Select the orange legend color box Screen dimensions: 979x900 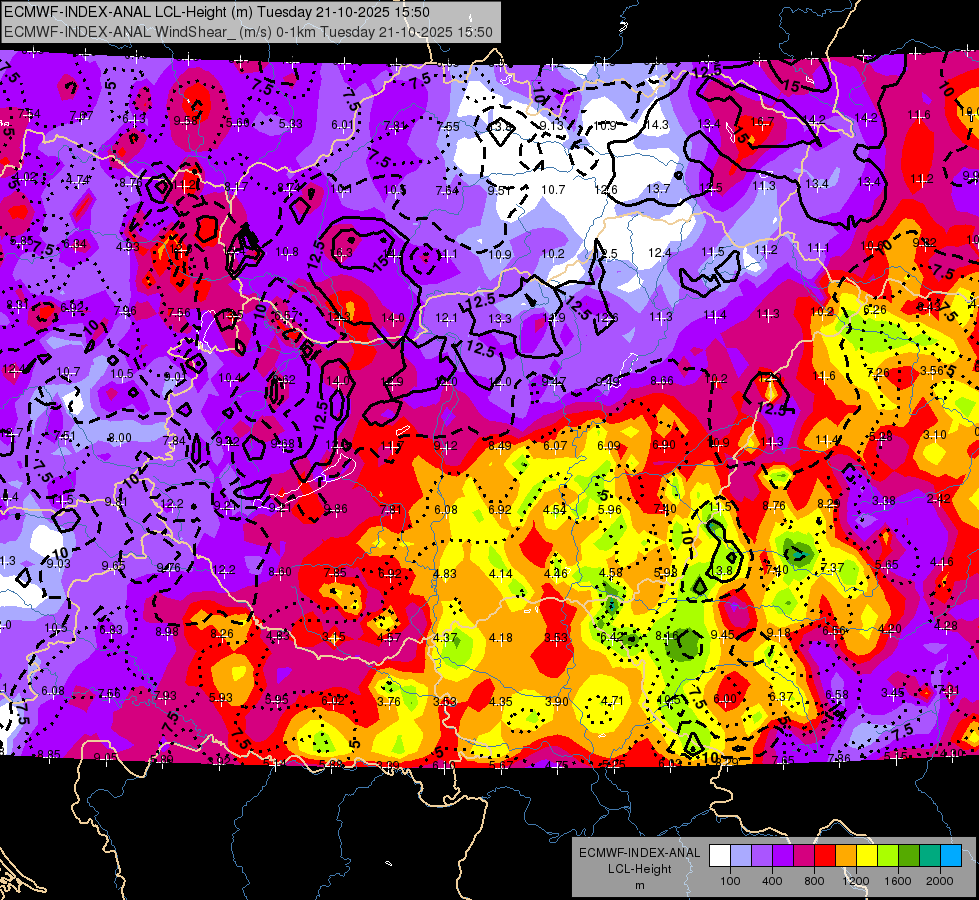(846, 856)
